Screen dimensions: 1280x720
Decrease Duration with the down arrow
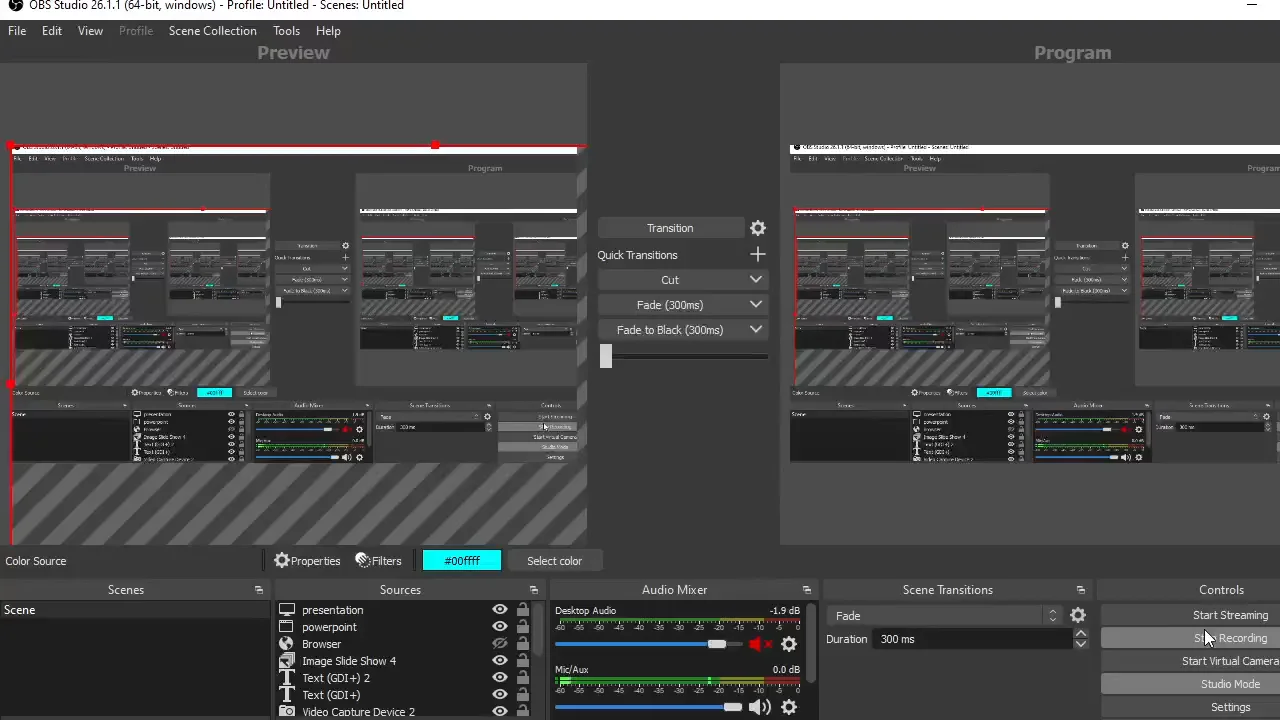click(1081, 644)
